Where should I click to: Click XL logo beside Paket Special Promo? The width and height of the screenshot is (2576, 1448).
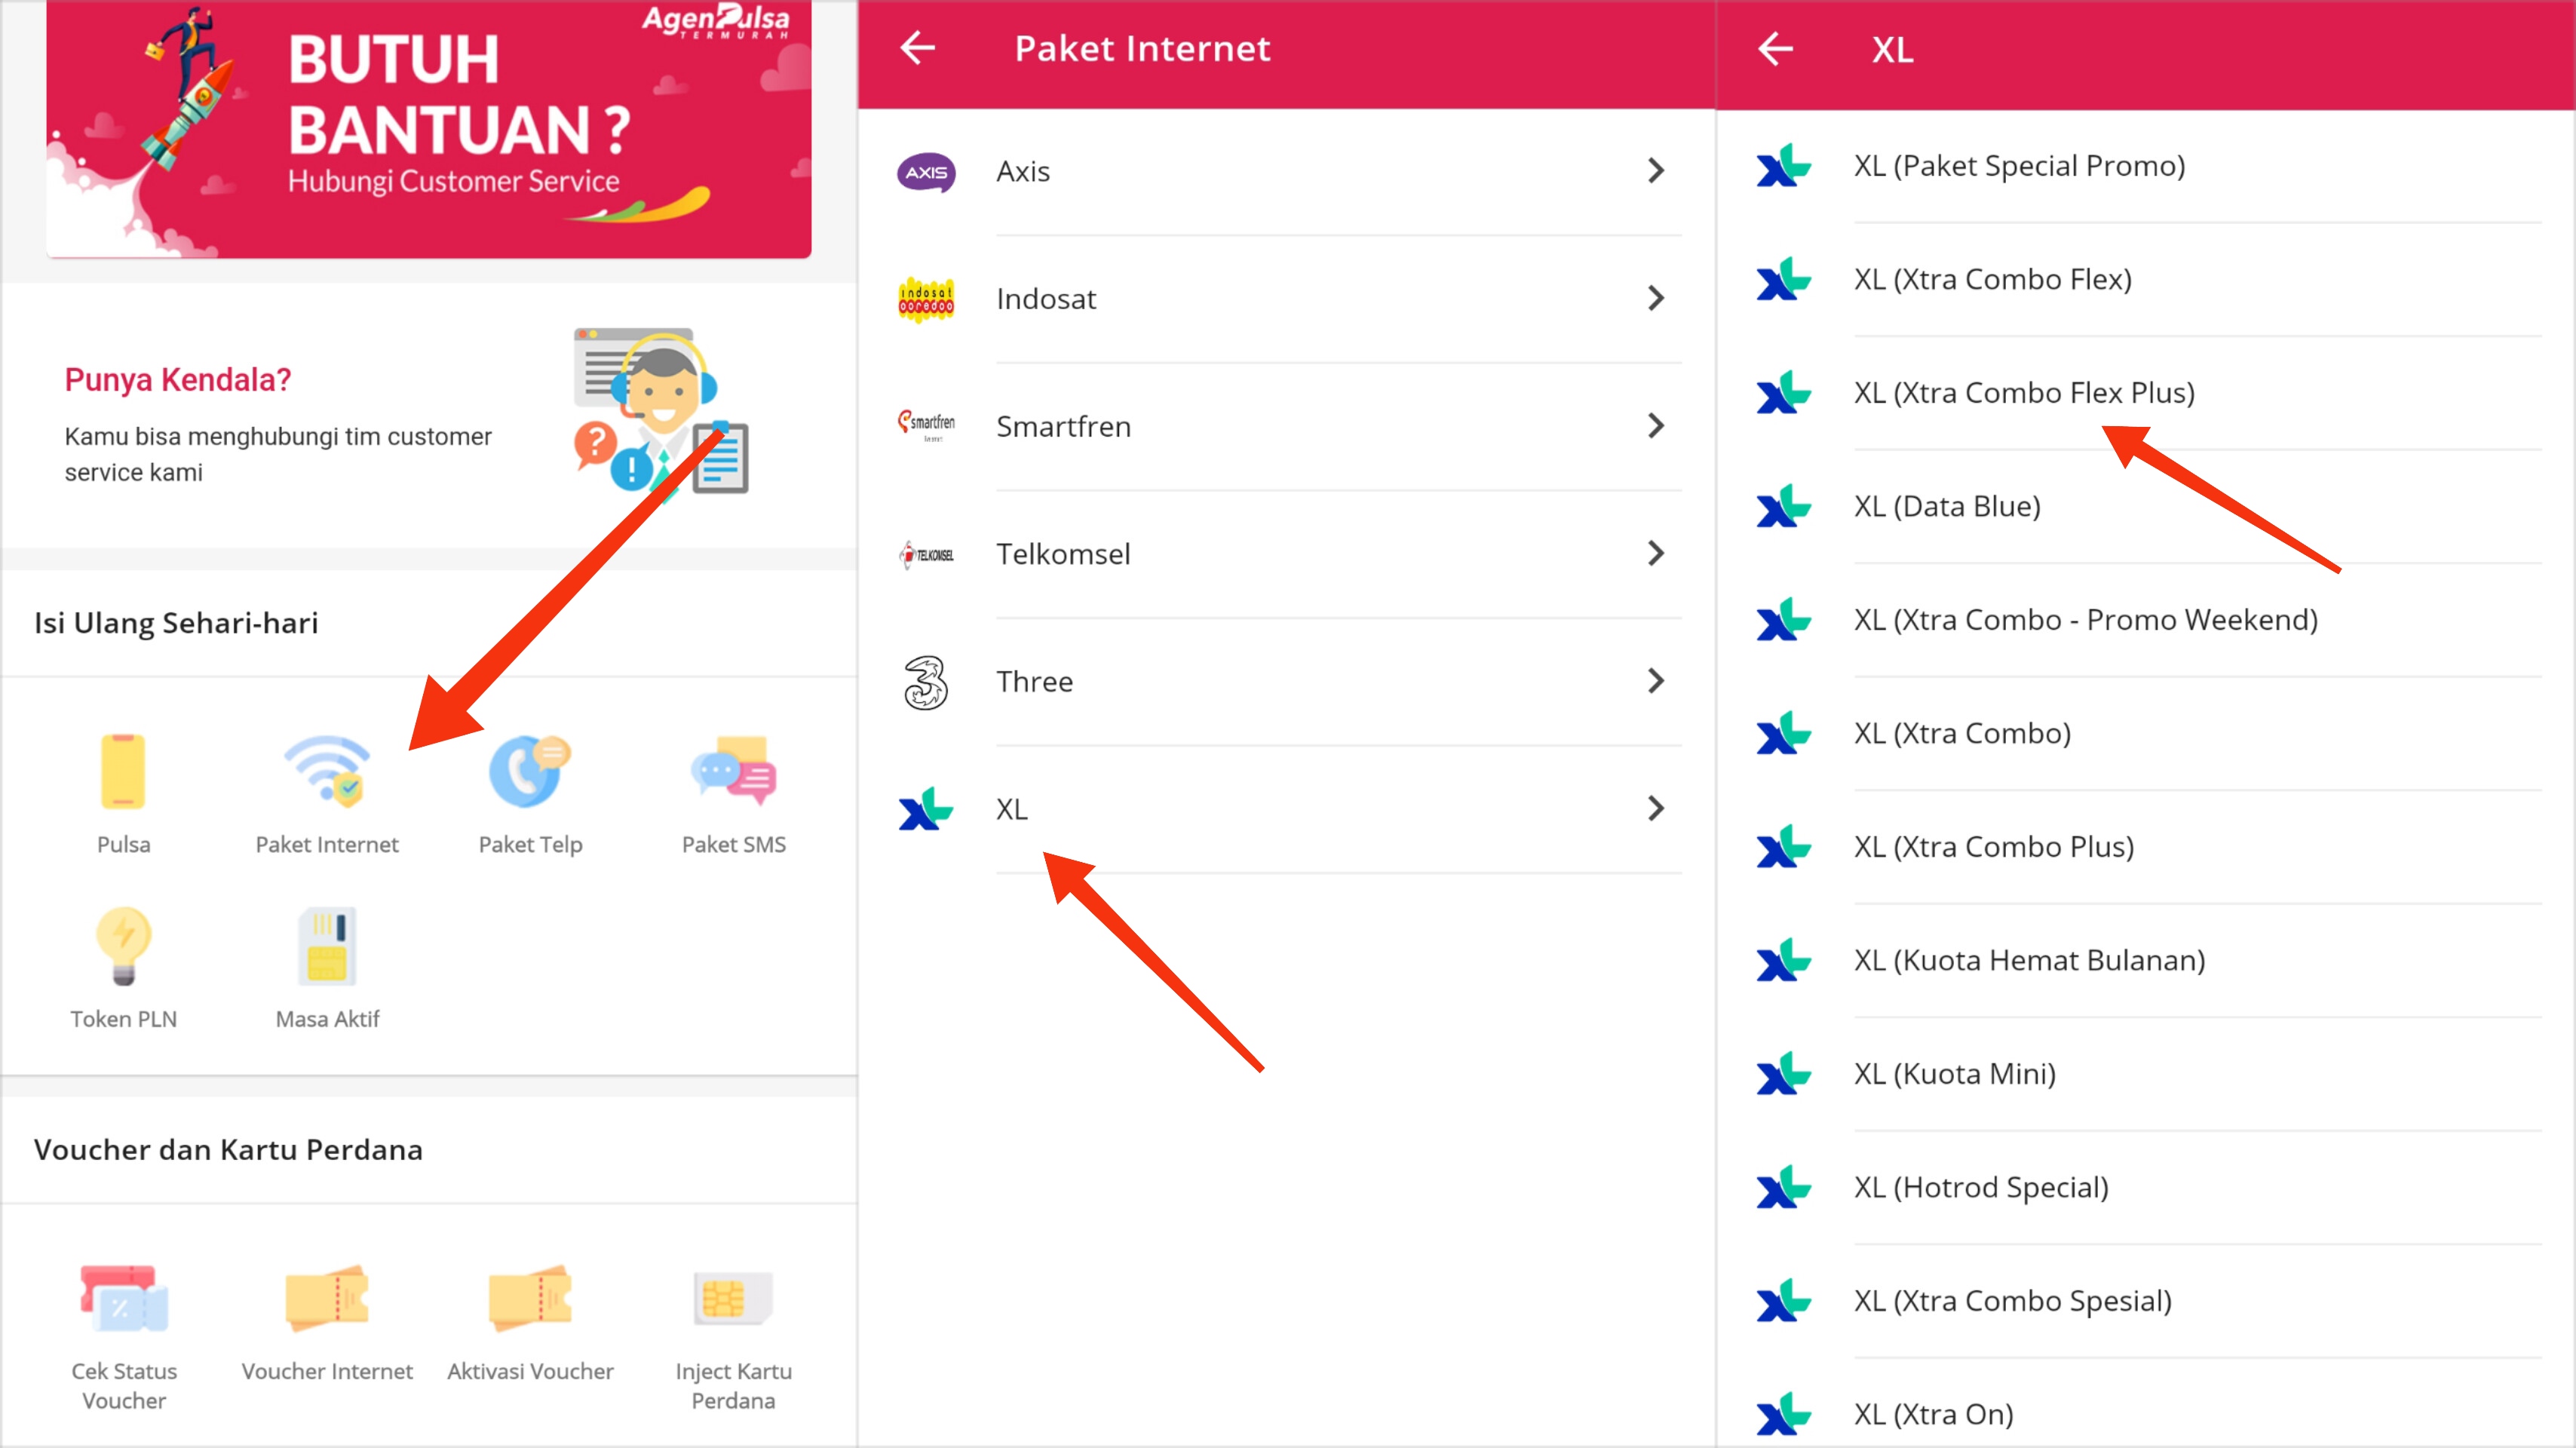click(x=1783, y=166)
